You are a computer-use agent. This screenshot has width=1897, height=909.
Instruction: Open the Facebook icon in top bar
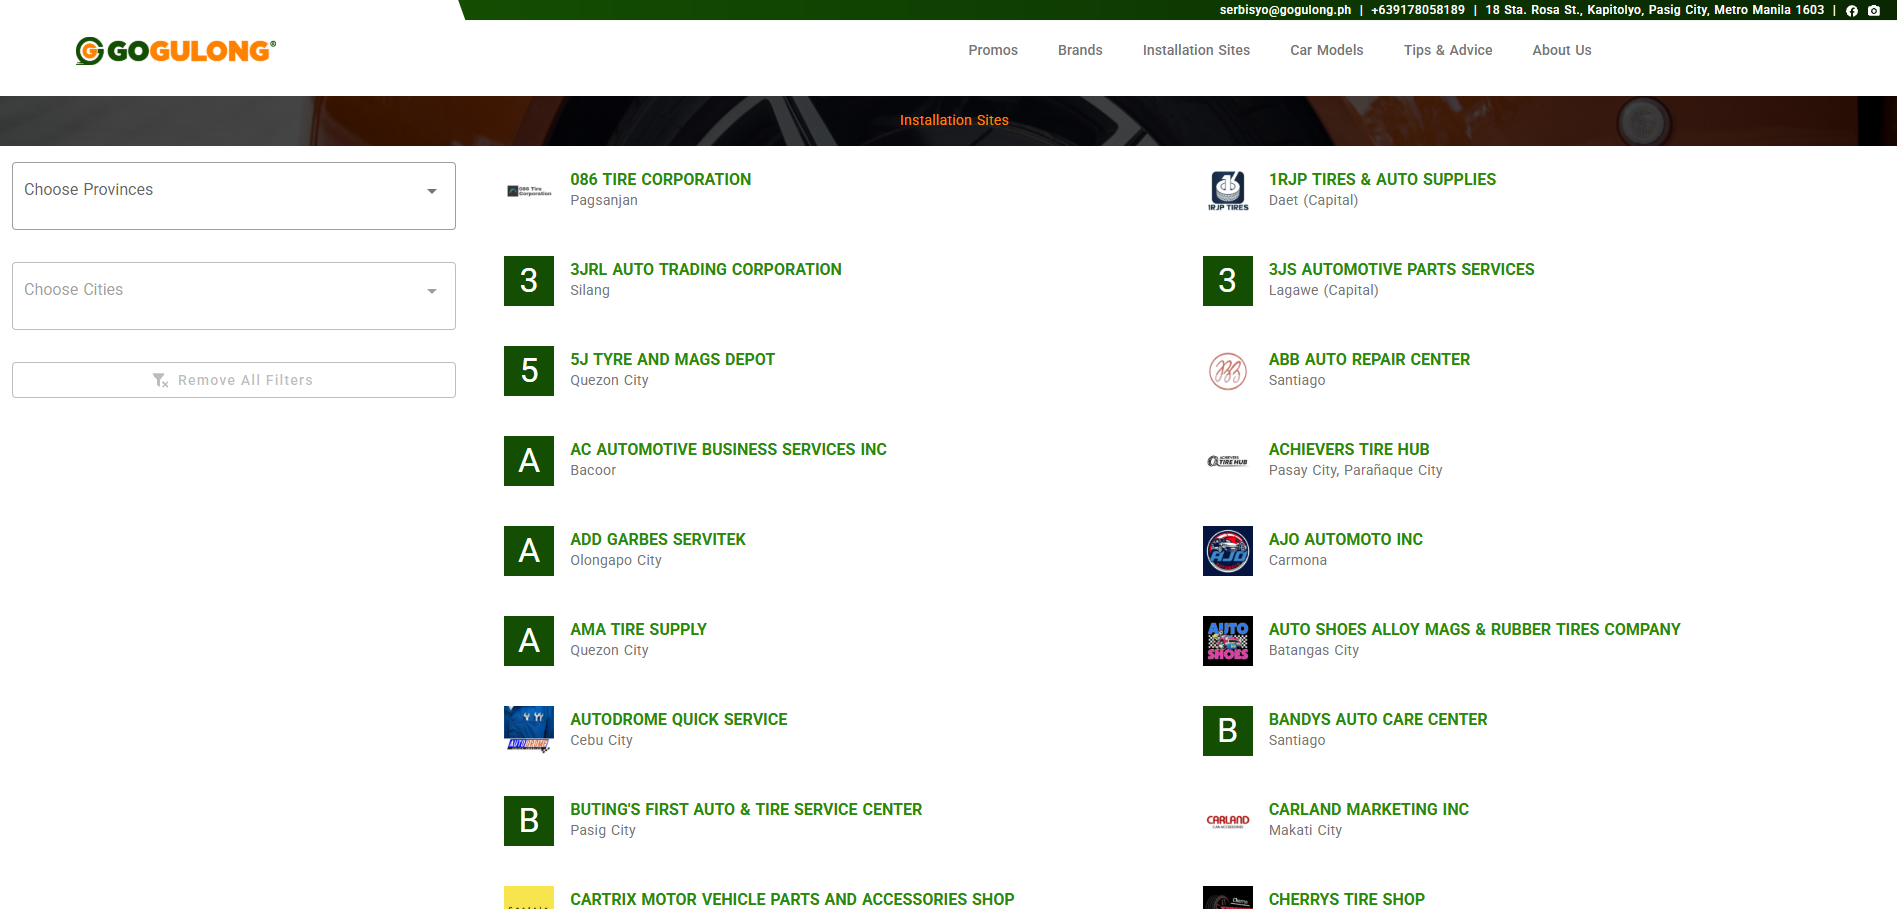click(1852, 10)
